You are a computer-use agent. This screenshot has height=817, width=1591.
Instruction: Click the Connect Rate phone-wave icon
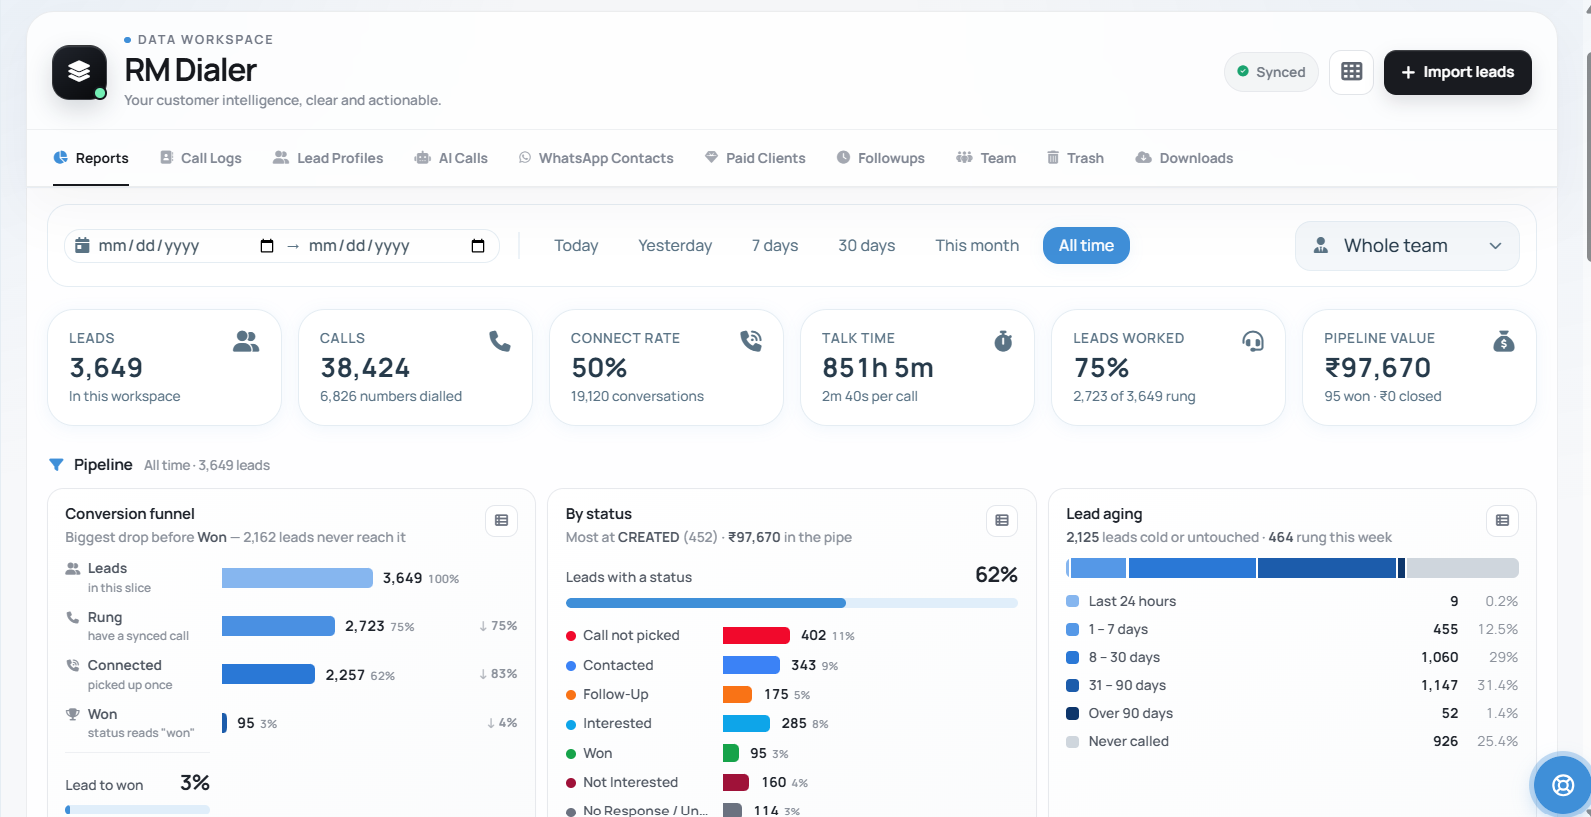coord(751,341)
